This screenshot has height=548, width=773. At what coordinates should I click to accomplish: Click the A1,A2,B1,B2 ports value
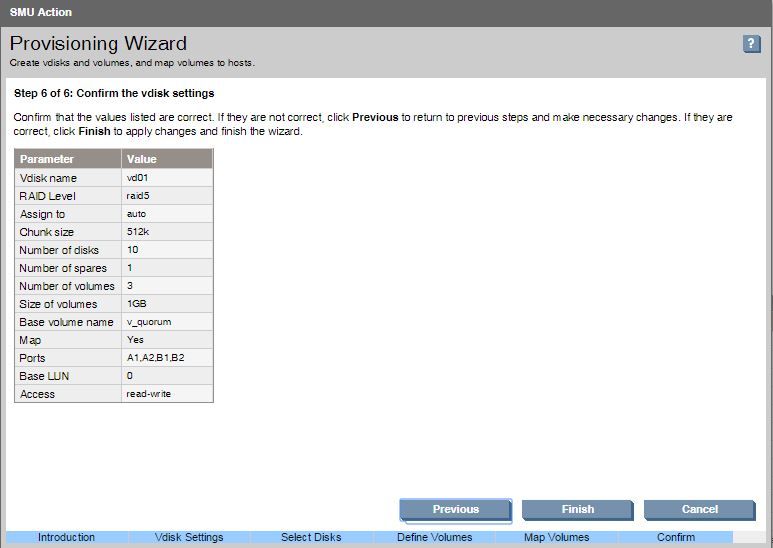coord(155,358)
